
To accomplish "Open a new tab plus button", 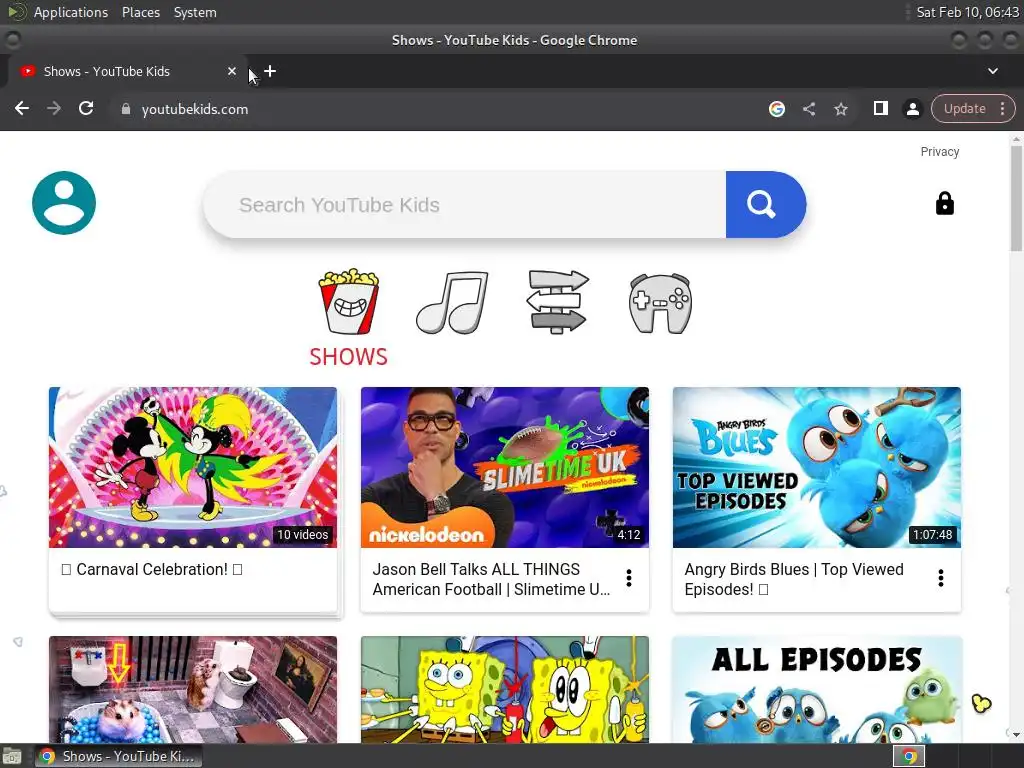I will (270, 71).
